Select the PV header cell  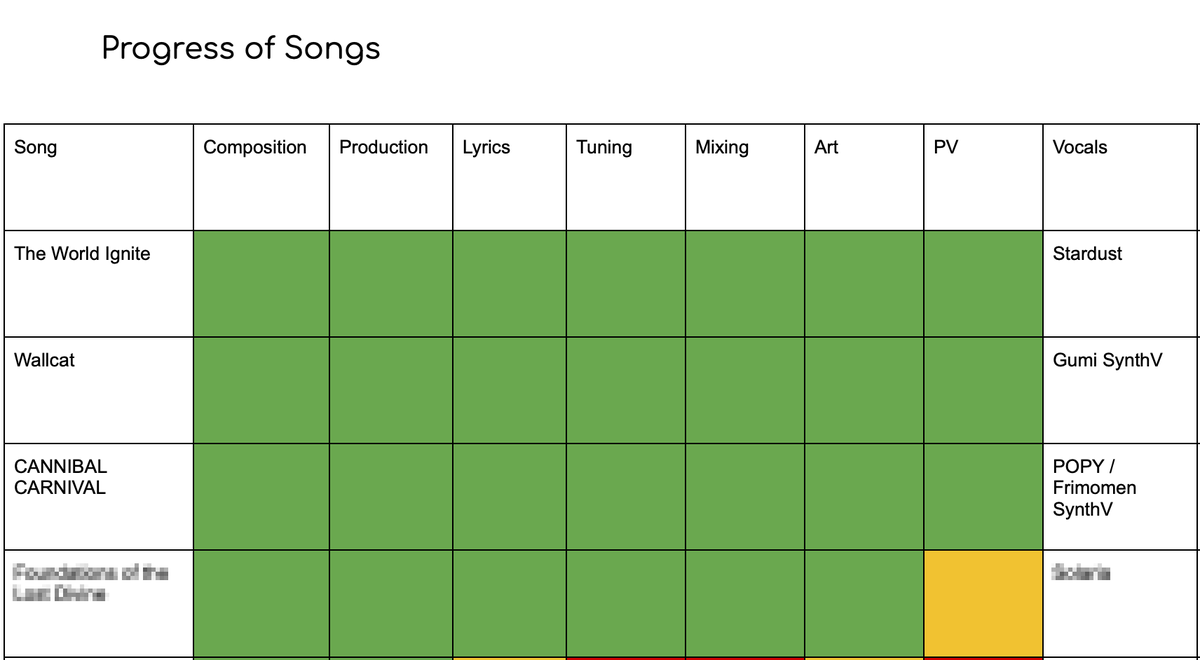click(983, 177)
